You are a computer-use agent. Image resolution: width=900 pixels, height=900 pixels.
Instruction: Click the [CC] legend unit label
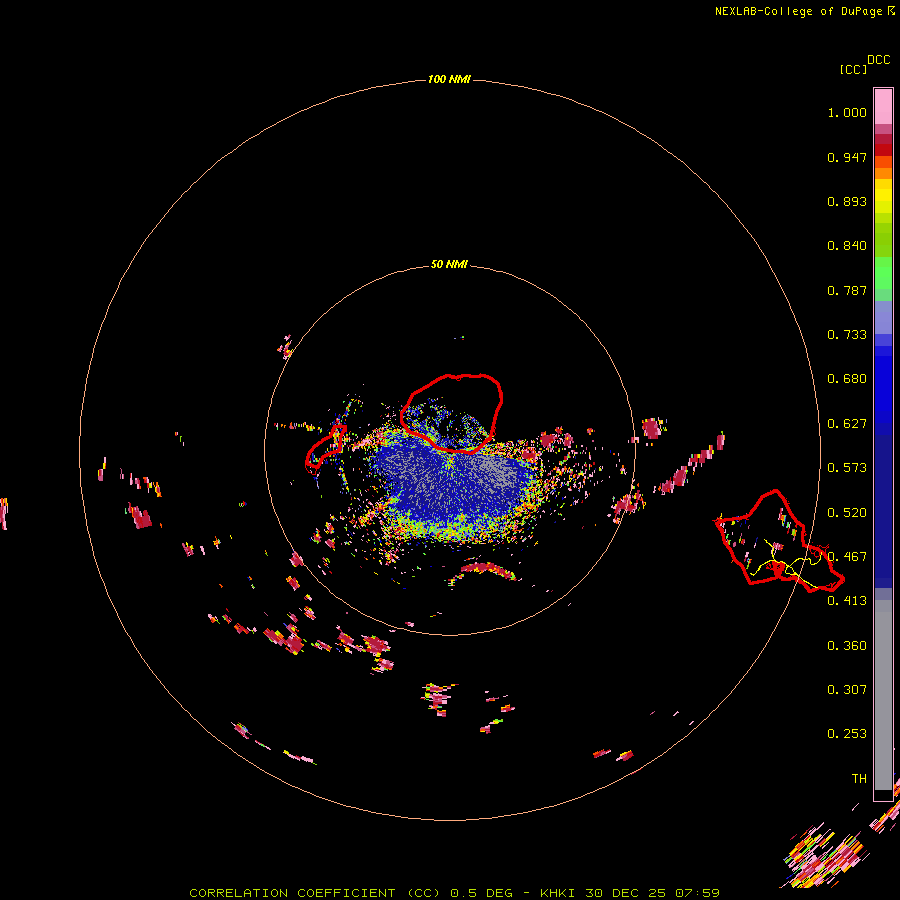(853, 69)
